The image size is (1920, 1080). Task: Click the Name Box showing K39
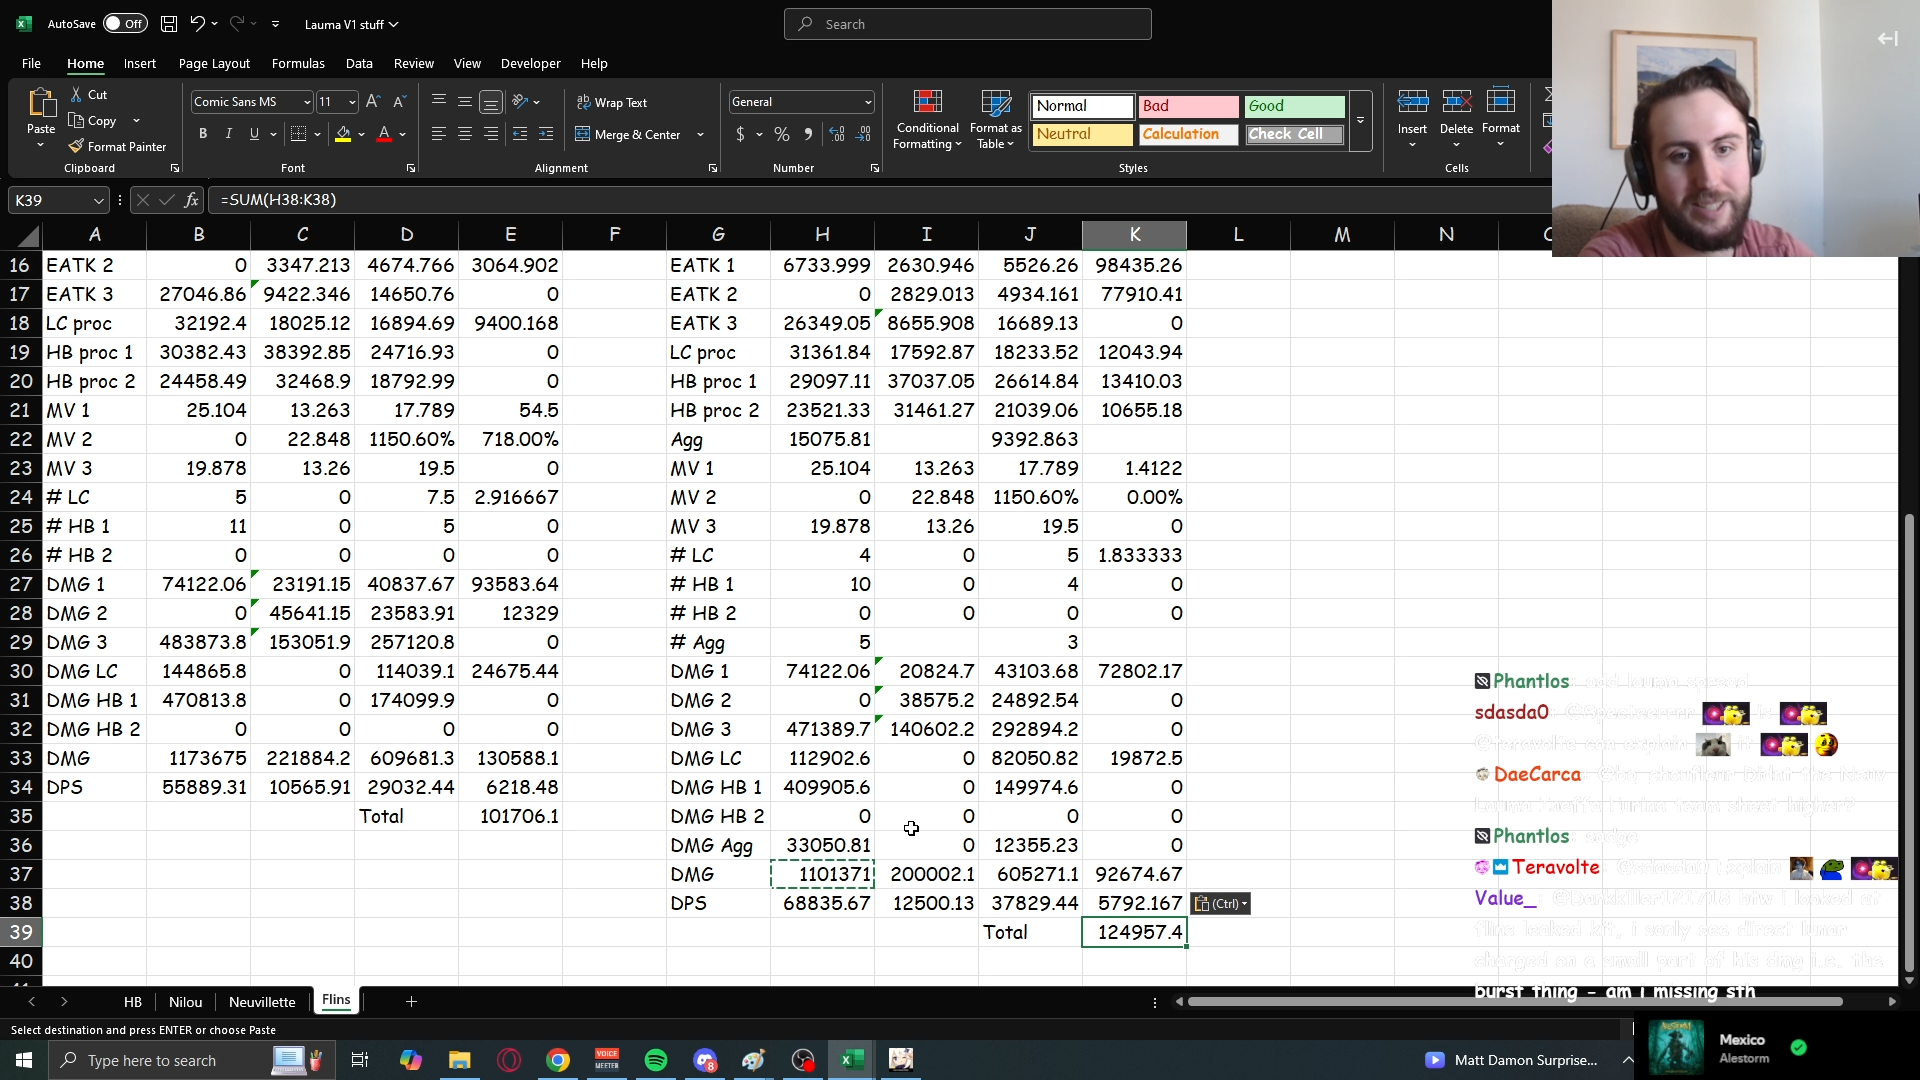click(x=58, y=200)
